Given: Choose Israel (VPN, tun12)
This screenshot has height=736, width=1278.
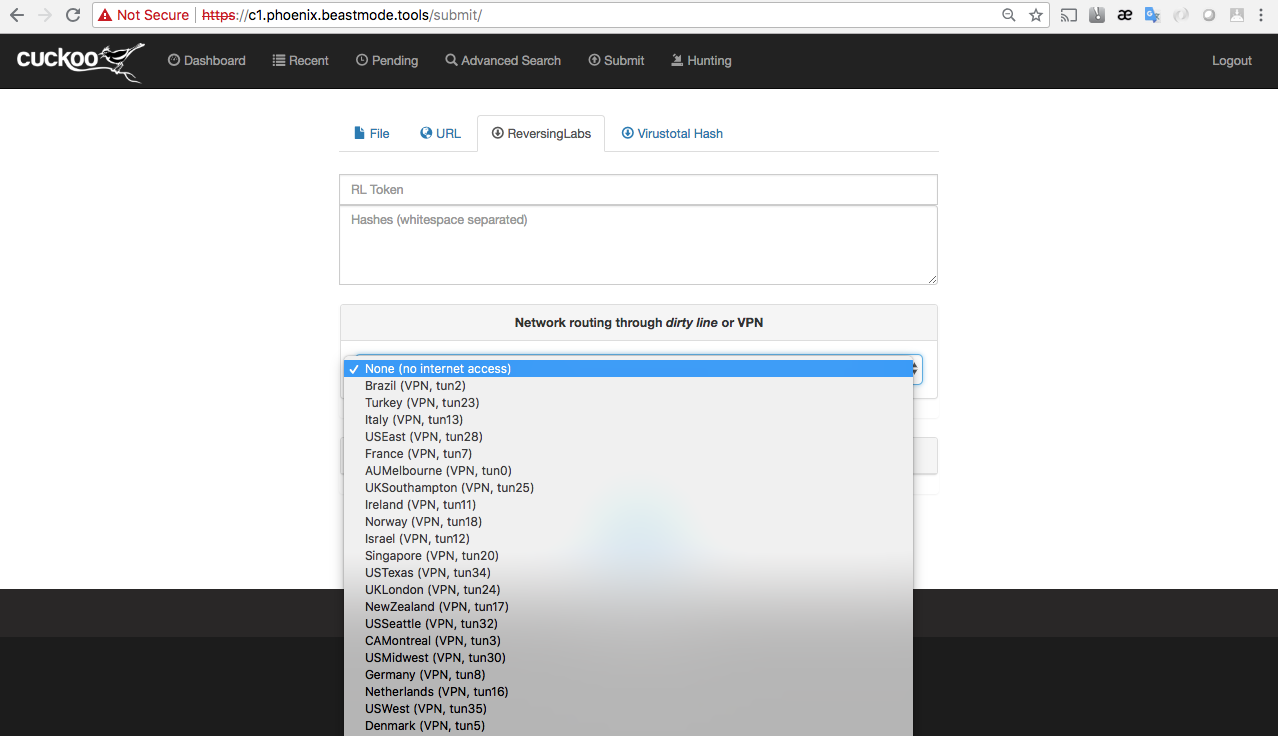Looking at the screenshot, I should pyautogui.click(x=628, y=539).
